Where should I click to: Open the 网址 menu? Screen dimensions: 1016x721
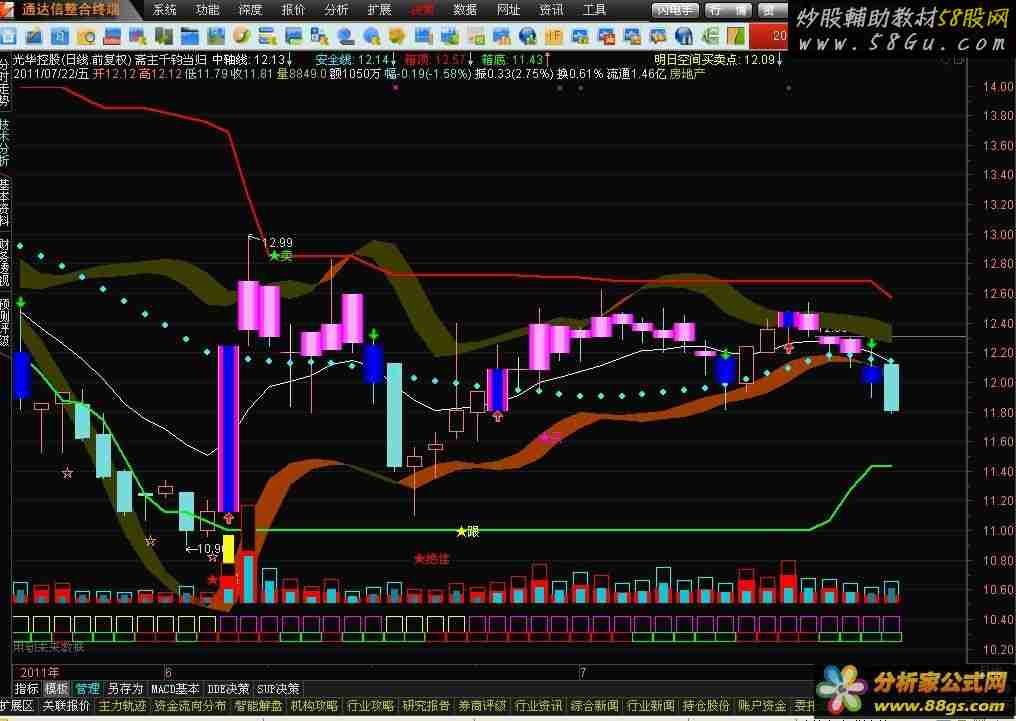(508, 10)
